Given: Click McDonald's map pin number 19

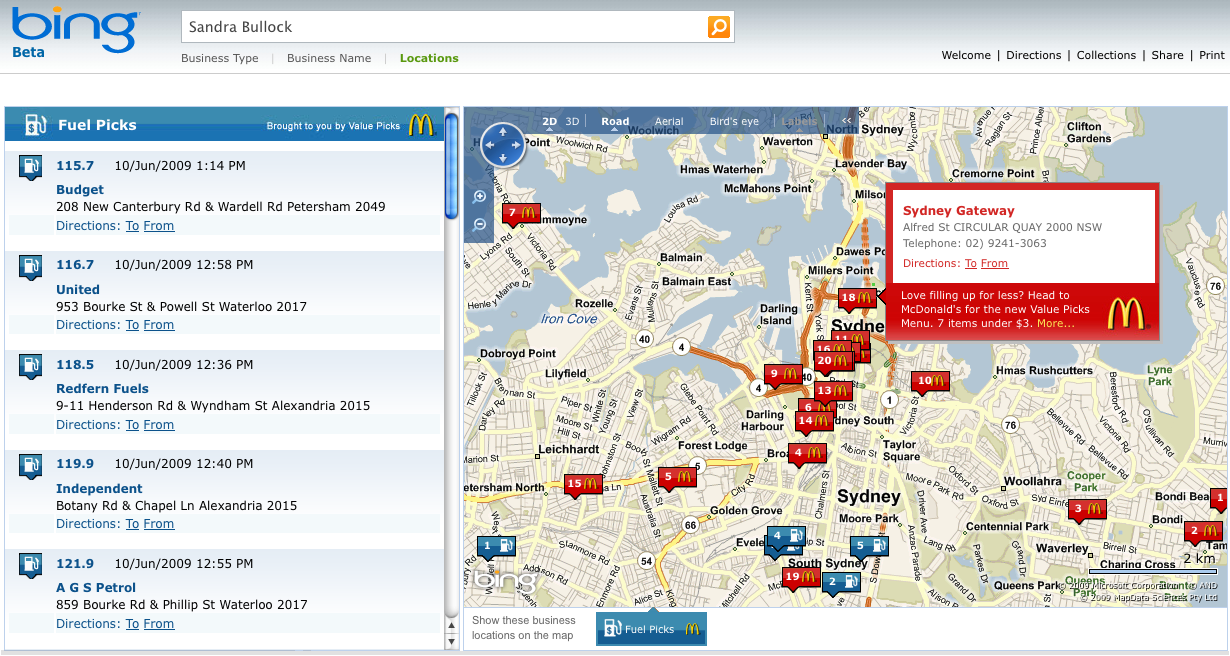Looking at the screenshot, I should point(802,577).
